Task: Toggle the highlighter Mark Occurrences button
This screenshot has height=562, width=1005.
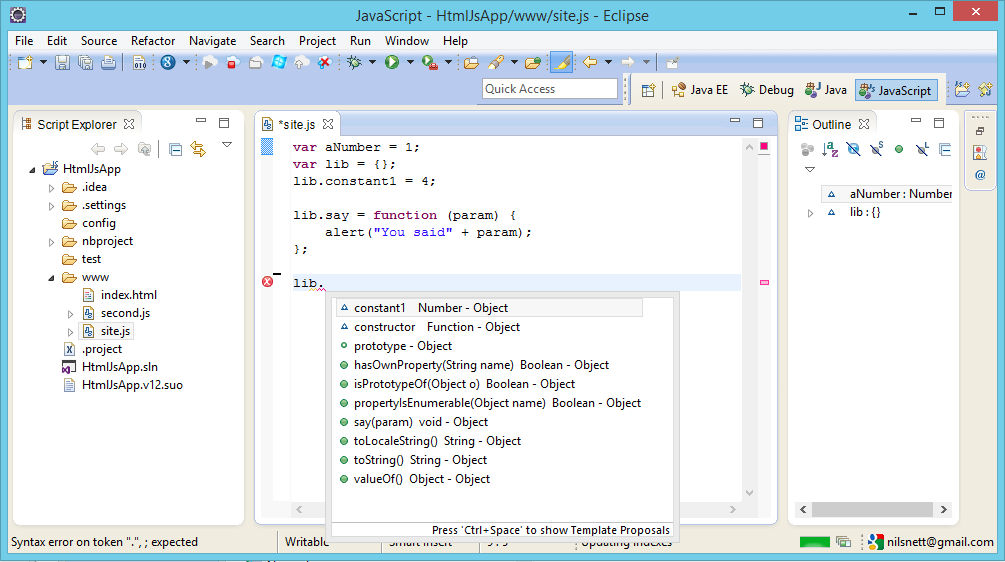Action: pyautogui.click(x=561, y=63)
